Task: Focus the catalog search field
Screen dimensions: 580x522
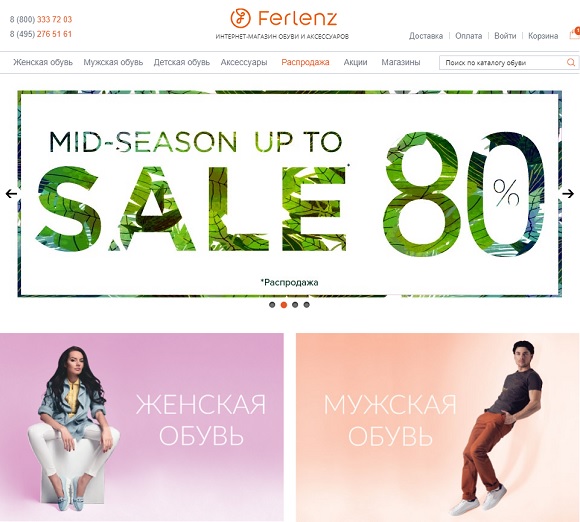Action: (x=504, y=63)
